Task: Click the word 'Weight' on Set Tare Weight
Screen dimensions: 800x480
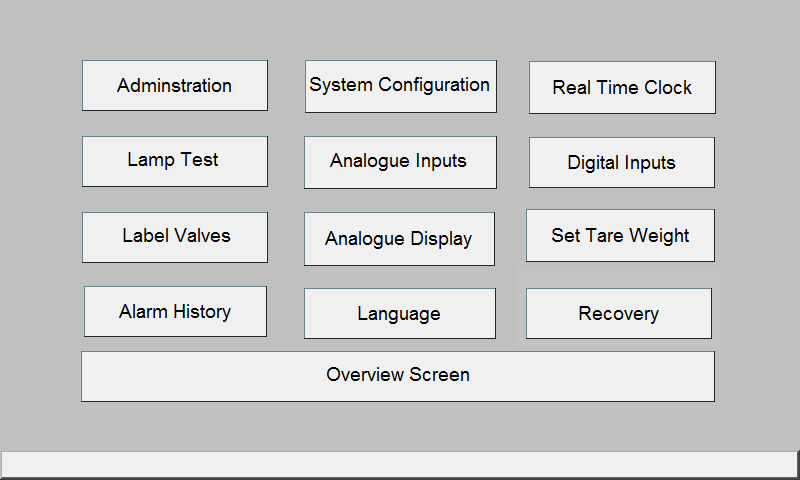Action: tap(659, 236)
